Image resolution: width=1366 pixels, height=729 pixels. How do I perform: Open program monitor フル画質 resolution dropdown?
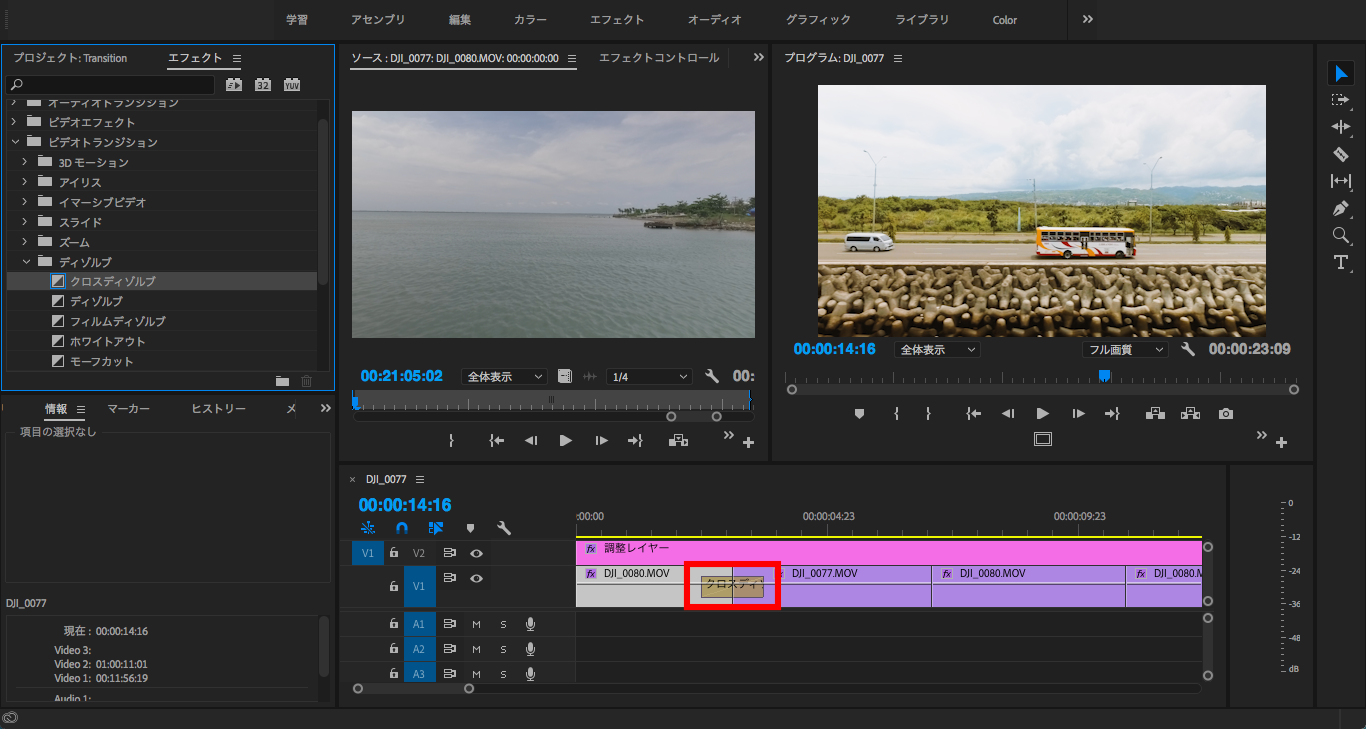[x=1125, y=350]
